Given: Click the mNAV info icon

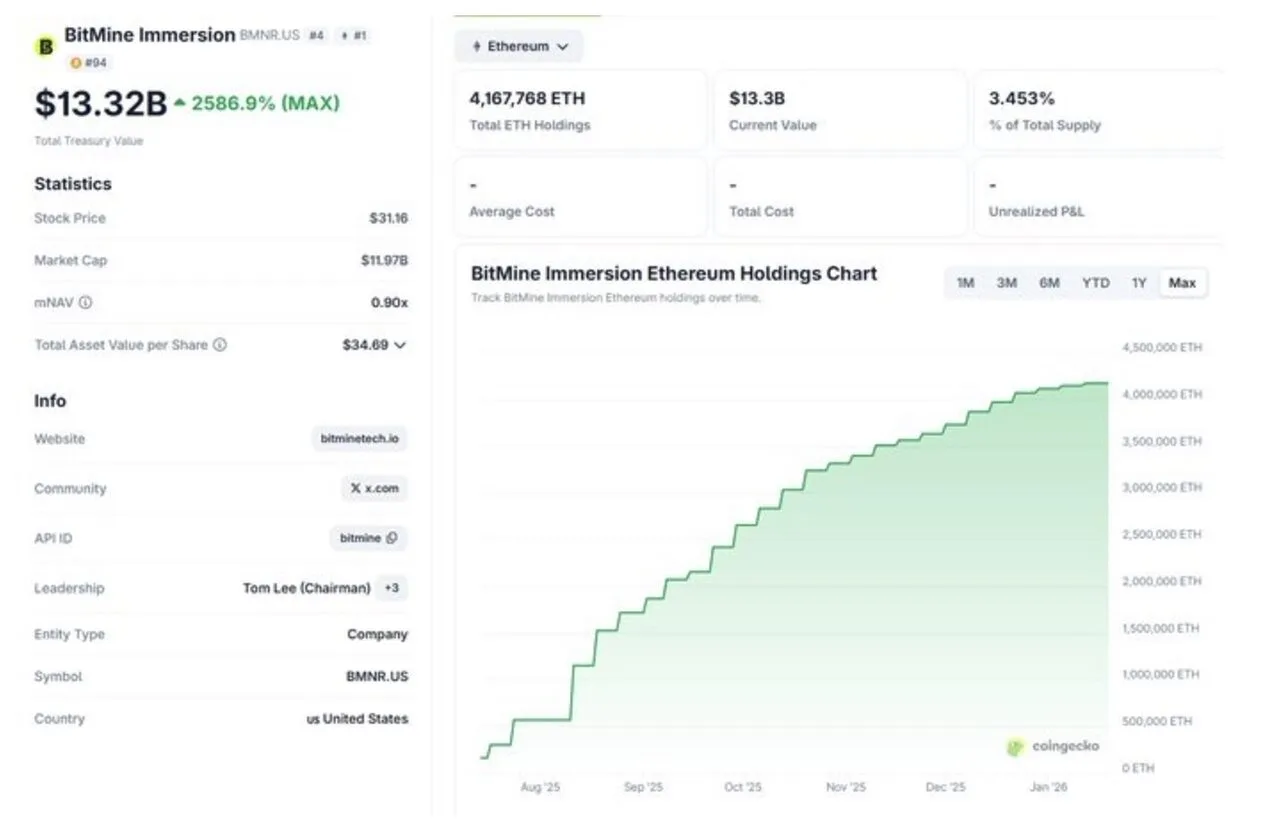Looking at the screenshot, I should coord(86,302).
